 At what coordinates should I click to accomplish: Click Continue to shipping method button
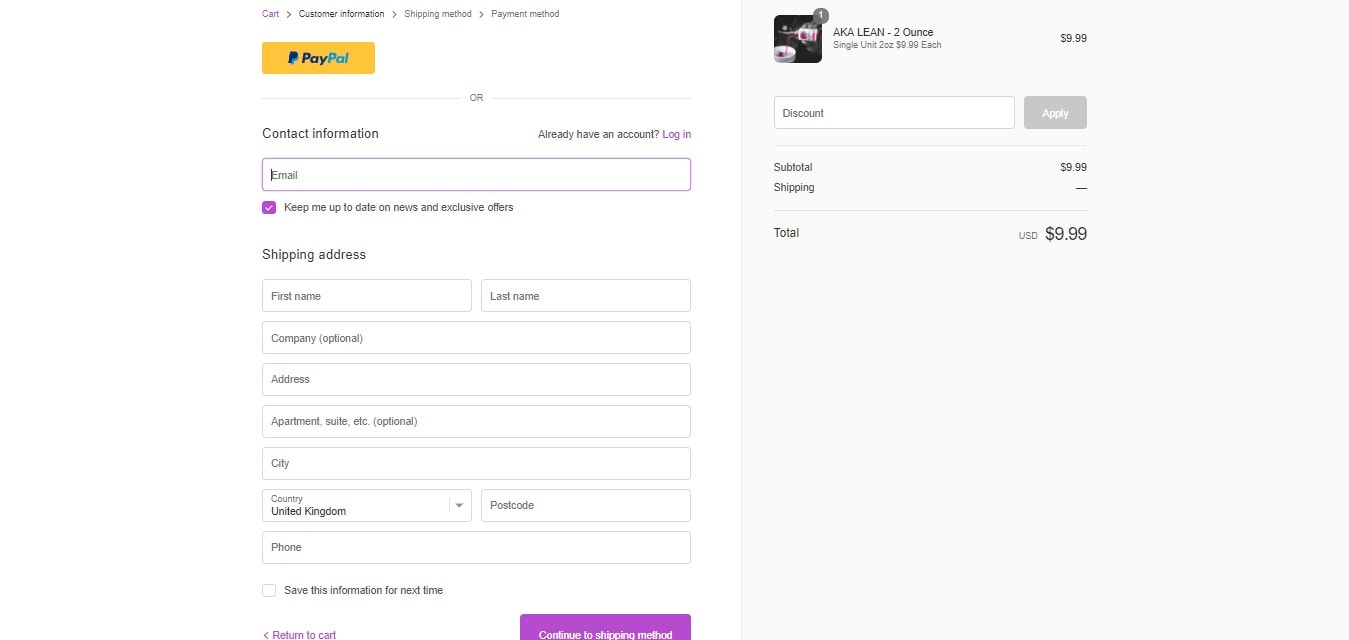605,628
